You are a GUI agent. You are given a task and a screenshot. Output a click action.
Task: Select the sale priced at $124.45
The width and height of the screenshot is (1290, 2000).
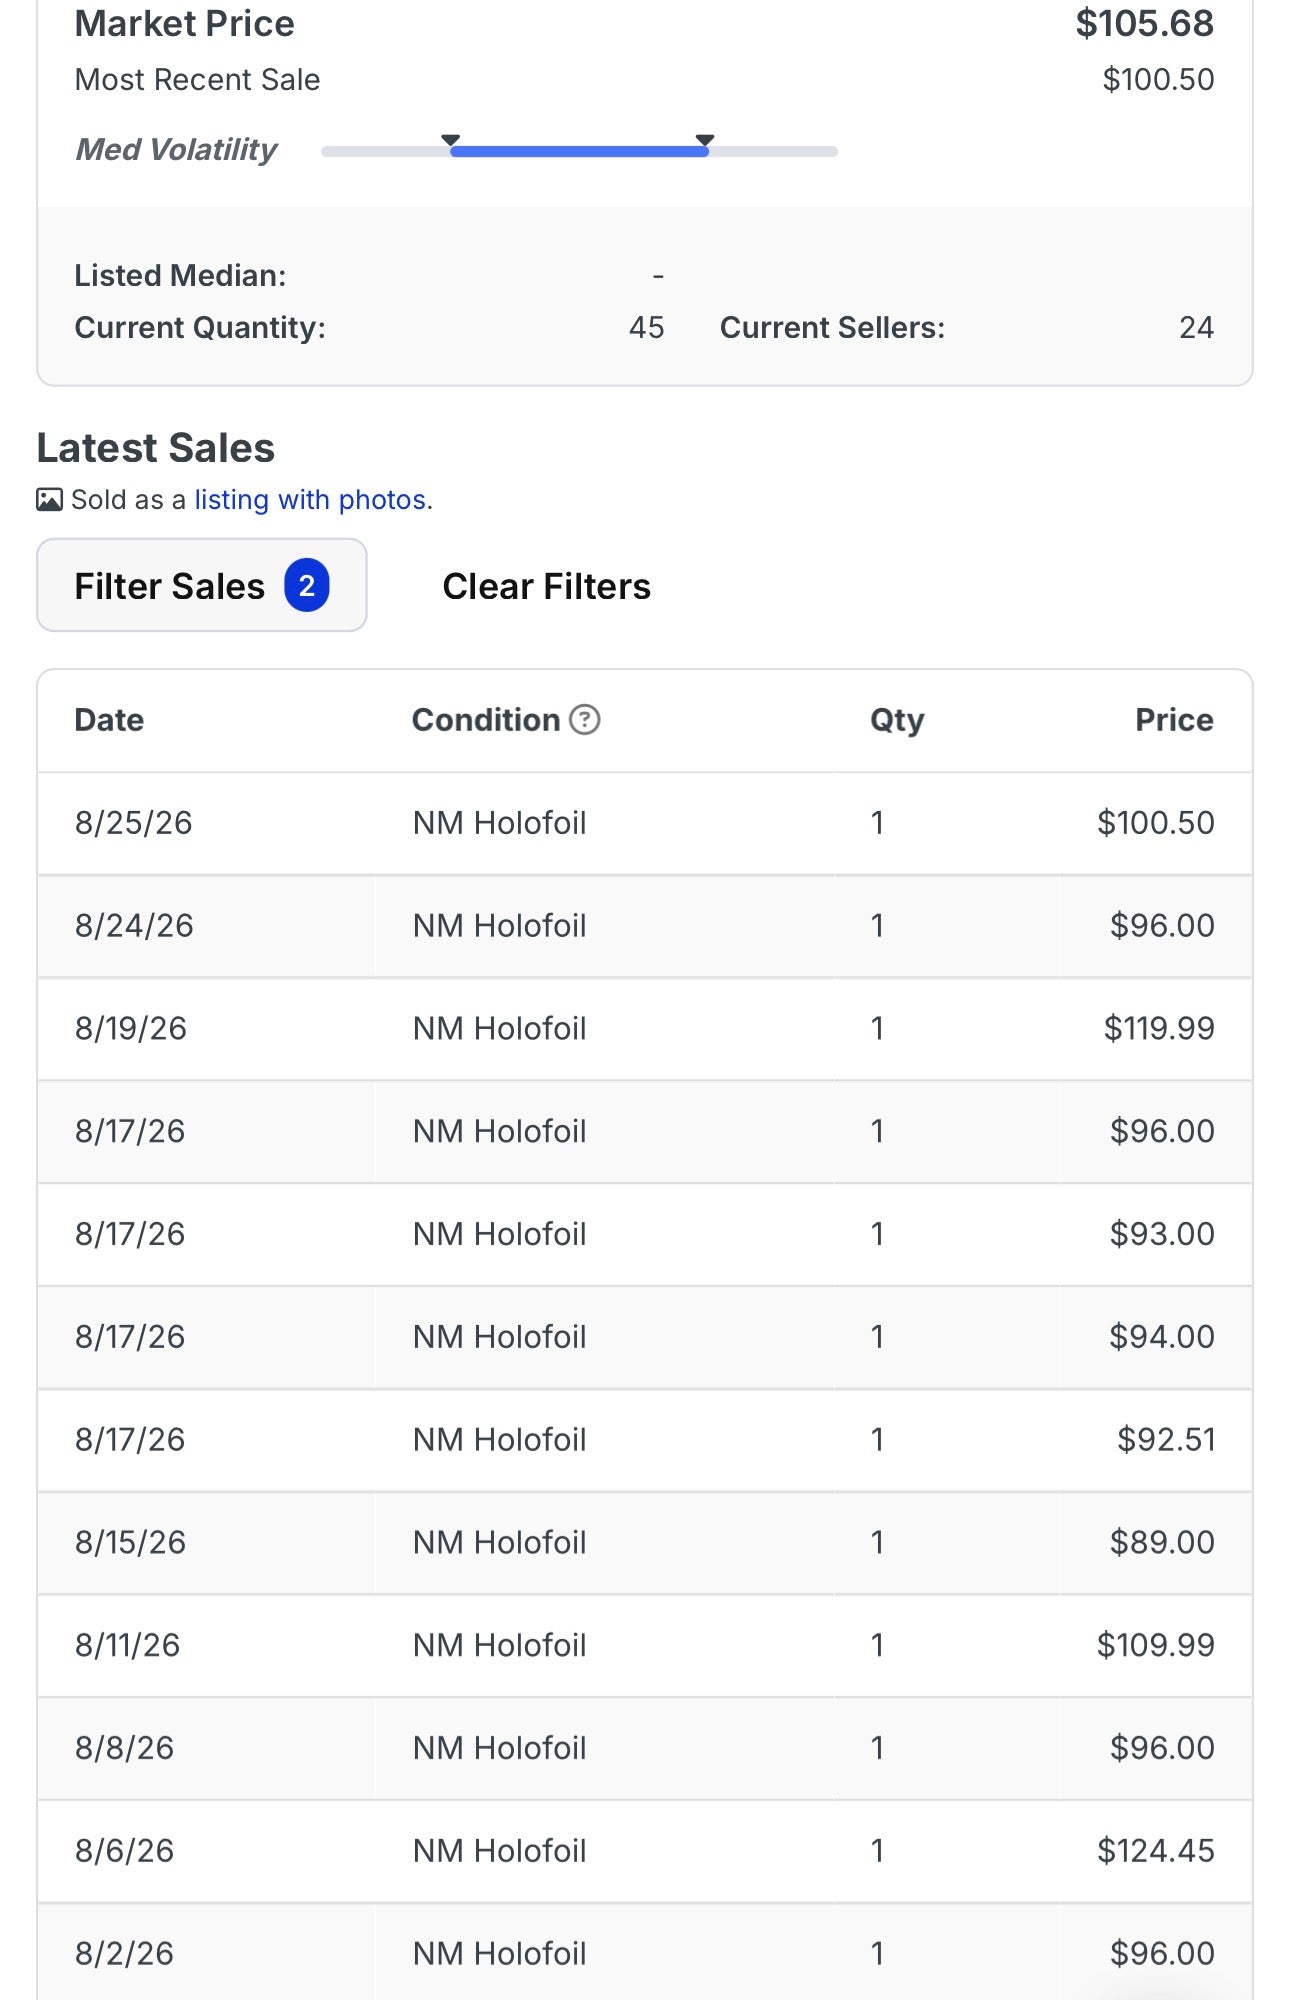point(645,1851)
